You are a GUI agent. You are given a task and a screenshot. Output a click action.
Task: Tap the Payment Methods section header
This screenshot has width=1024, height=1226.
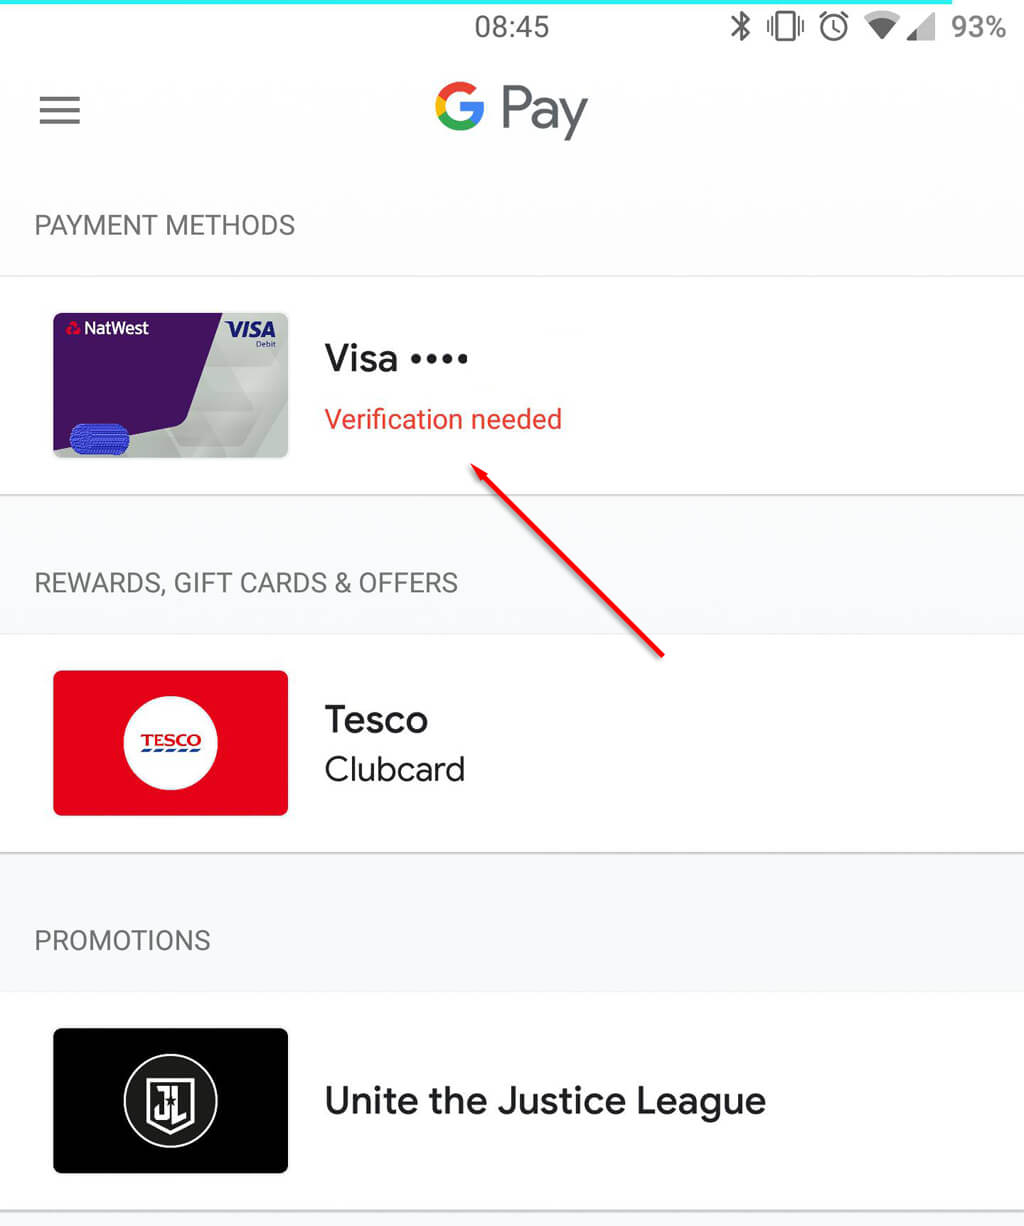[x=165, y=226]
